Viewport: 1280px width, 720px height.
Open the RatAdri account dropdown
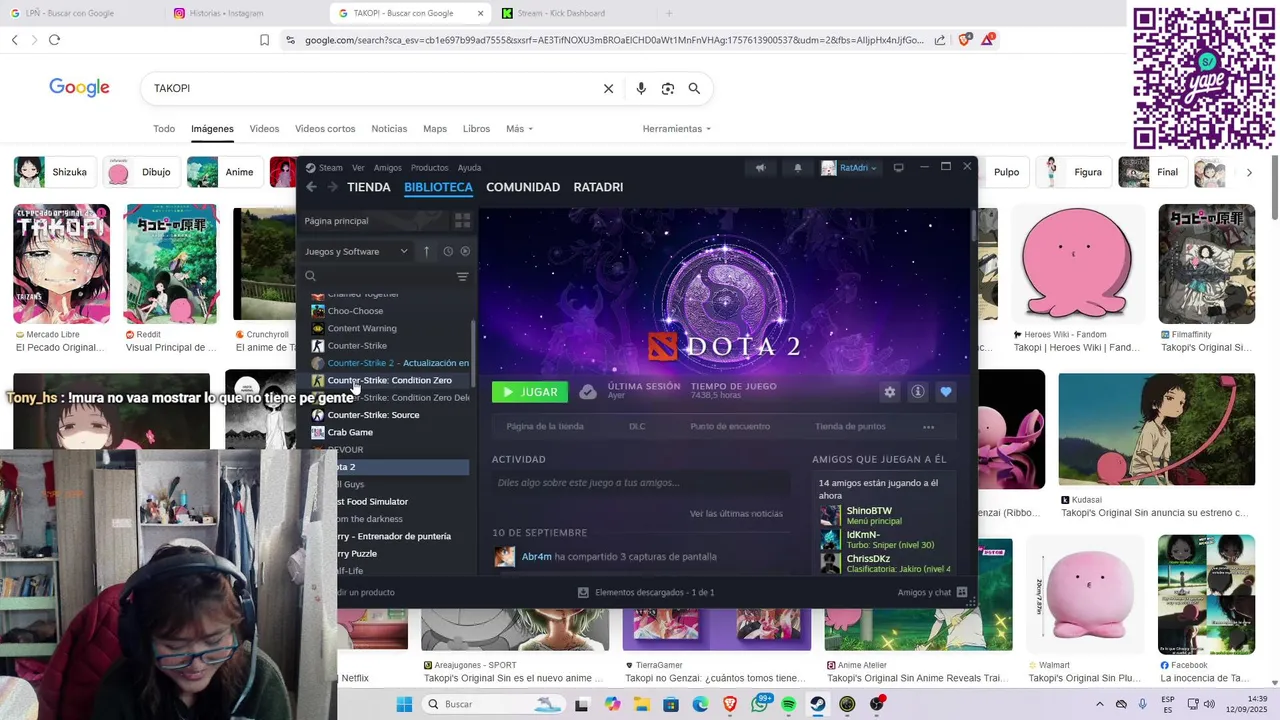click(x=849, y=168)
